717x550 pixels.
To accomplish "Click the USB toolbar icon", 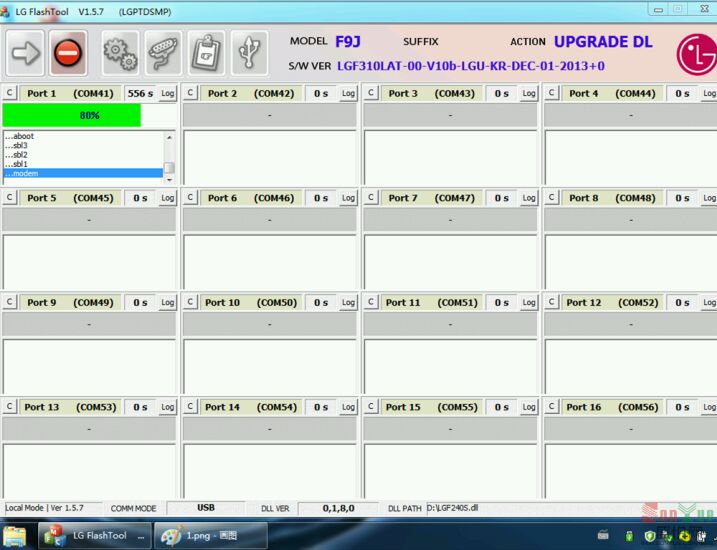I will point(250,53).
